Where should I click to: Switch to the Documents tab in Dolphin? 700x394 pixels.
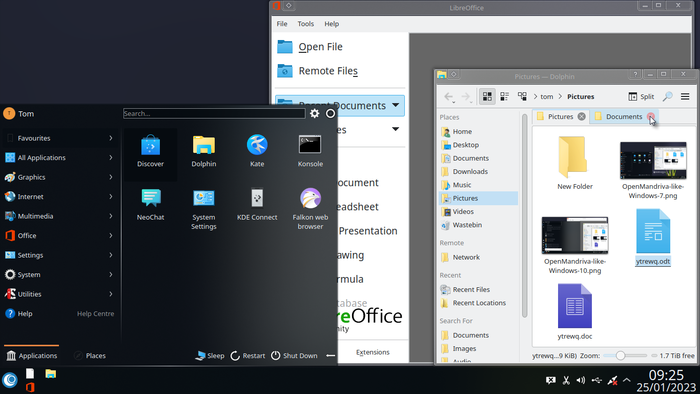[623, 116]
